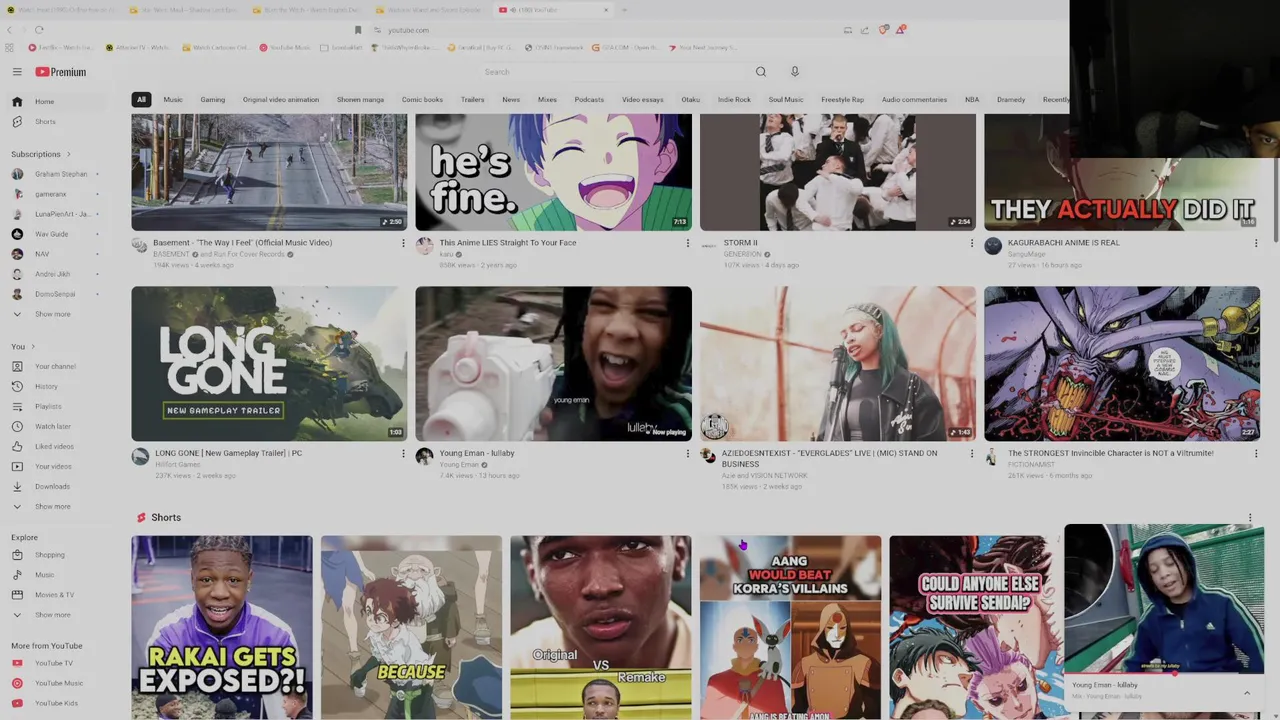Seek in the mini player progress bar
This screenshot has height=720, width=1280.
click(1164, 673)
